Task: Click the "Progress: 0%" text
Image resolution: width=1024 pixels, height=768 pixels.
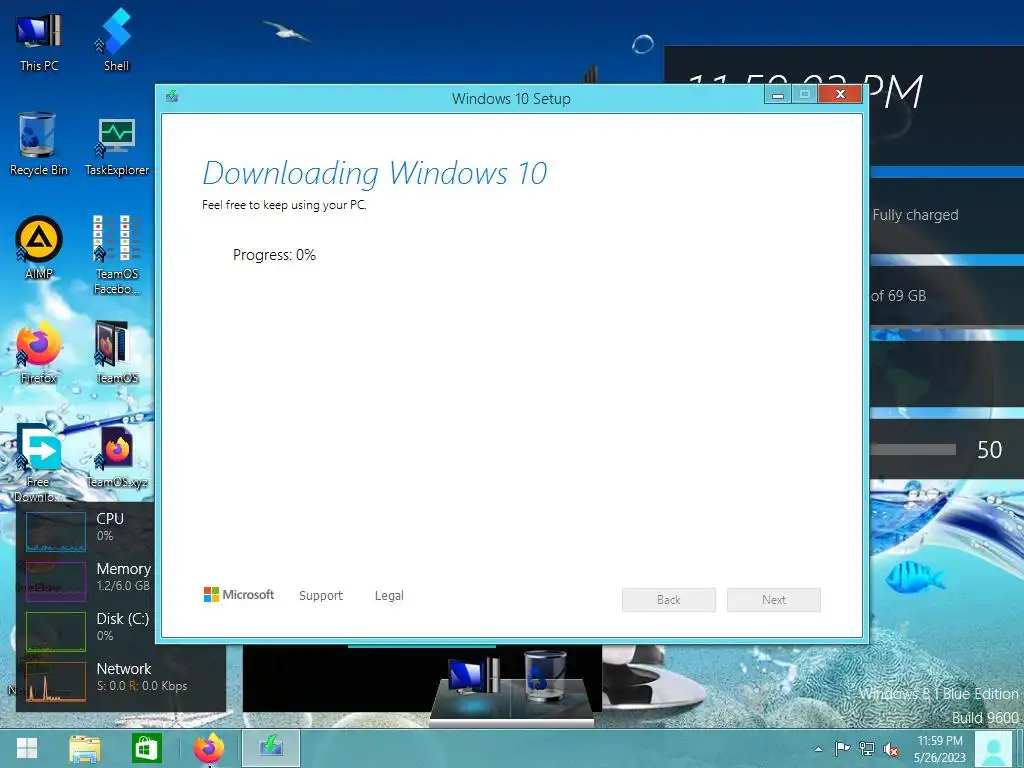Action: 274,255
